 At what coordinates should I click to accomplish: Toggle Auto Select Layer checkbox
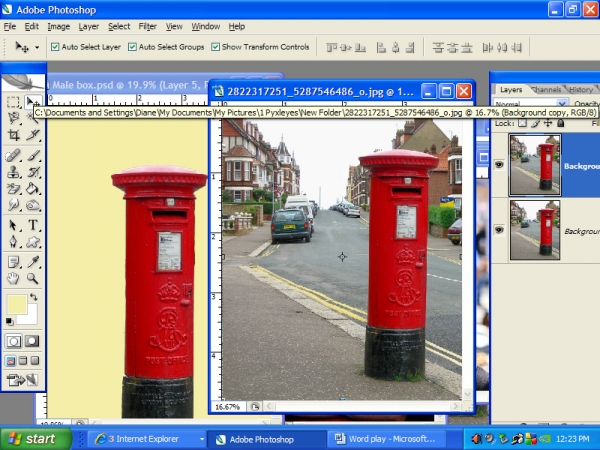point(55,47)
